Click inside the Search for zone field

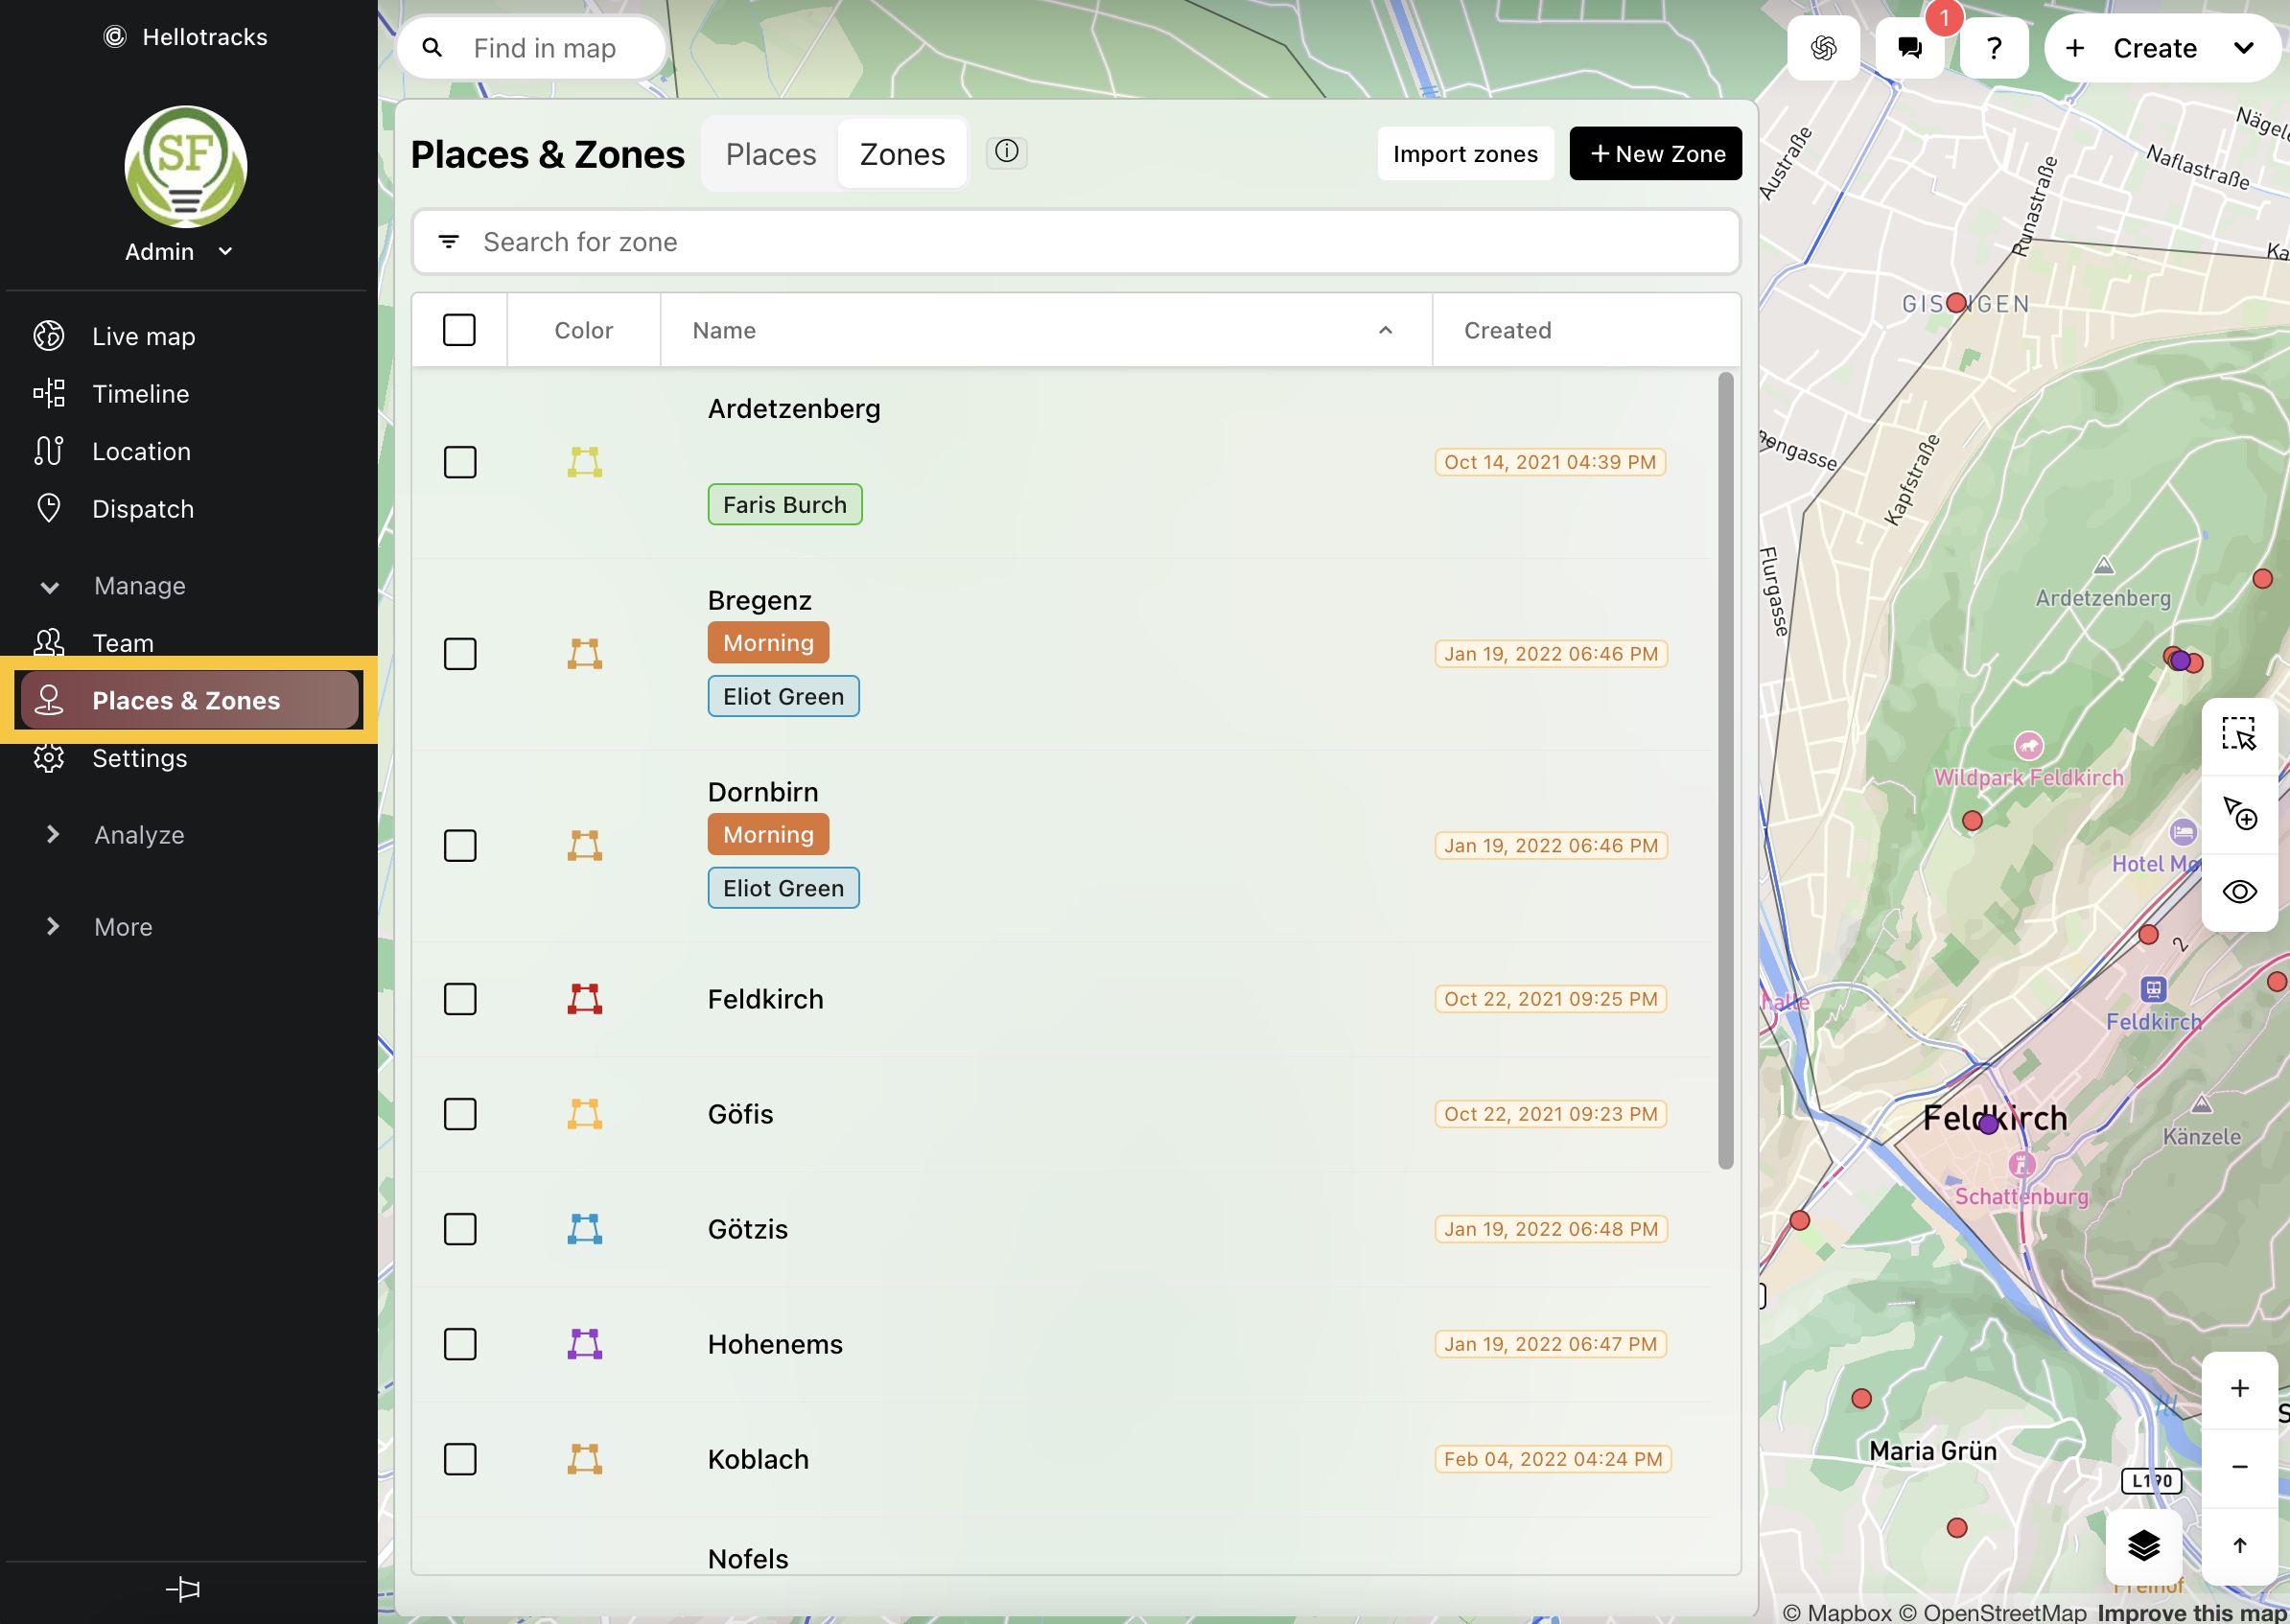coord(900,241)
